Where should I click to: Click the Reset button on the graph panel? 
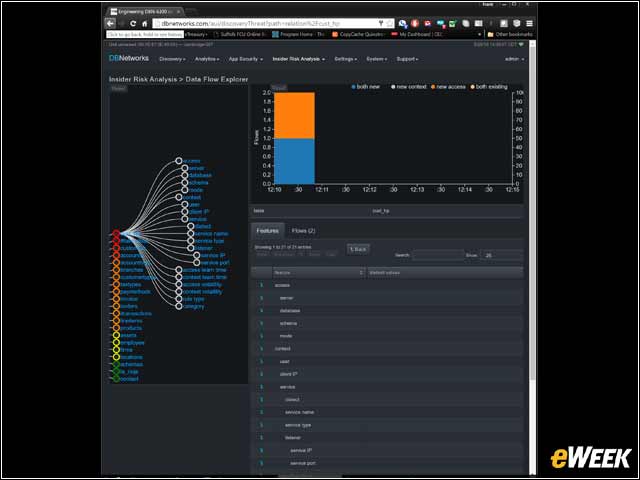pos(118,89)
